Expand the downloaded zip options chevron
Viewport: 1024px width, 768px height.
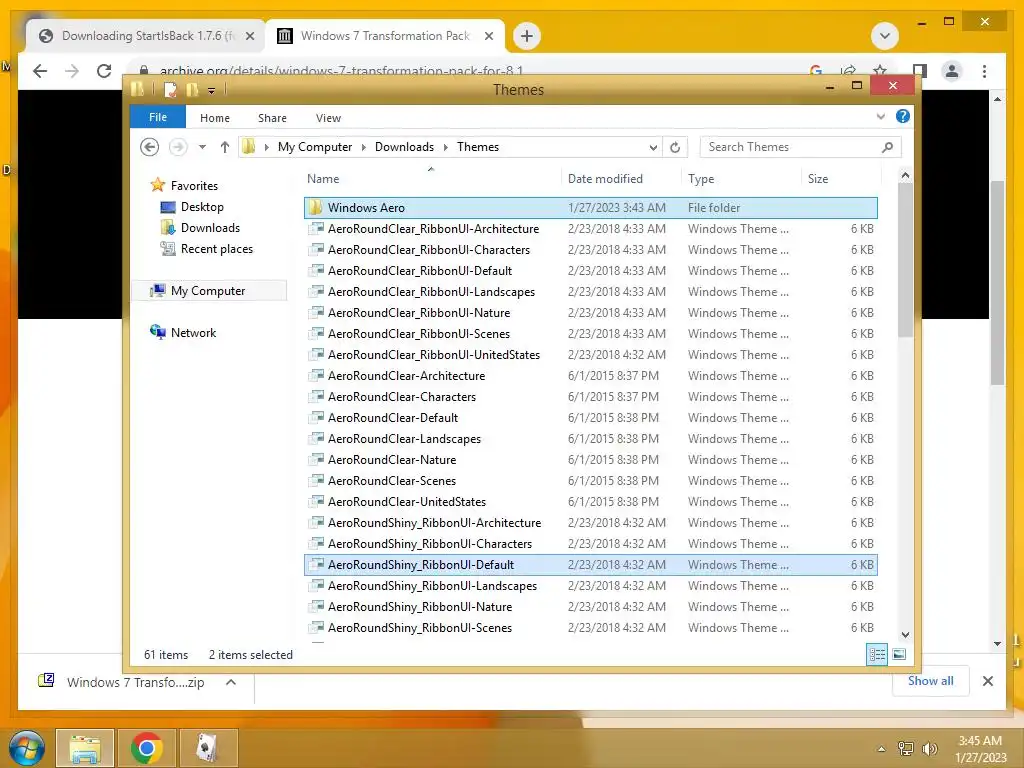click(231, 682)
